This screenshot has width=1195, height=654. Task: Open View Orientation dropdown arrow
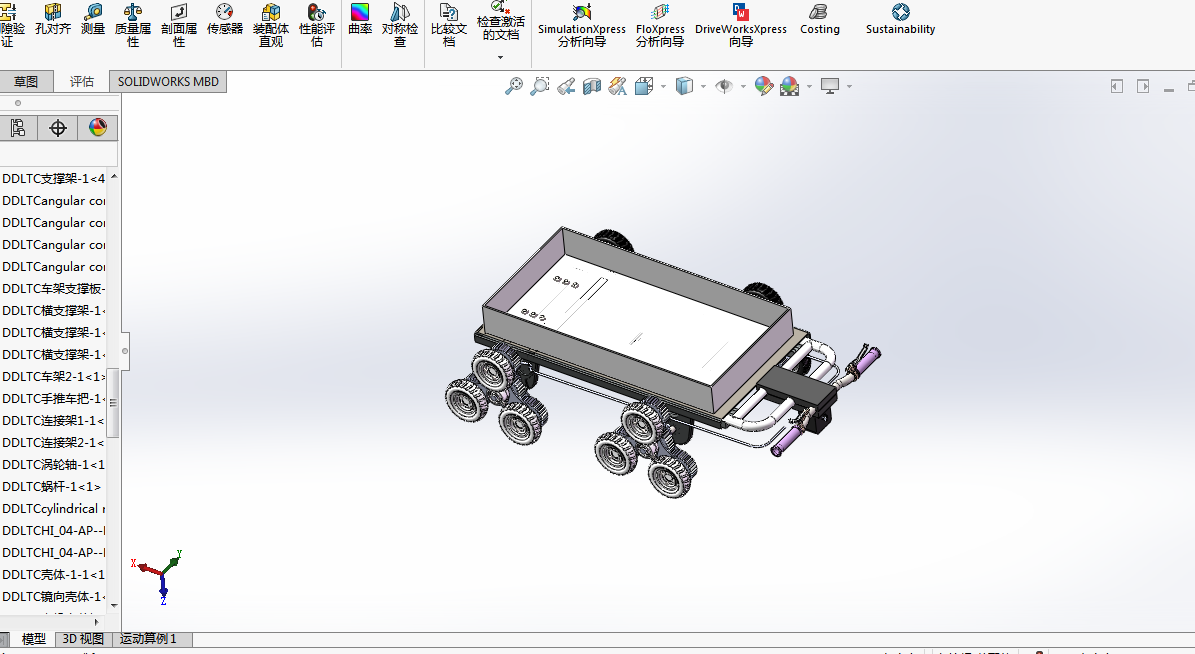pos(663,87)
